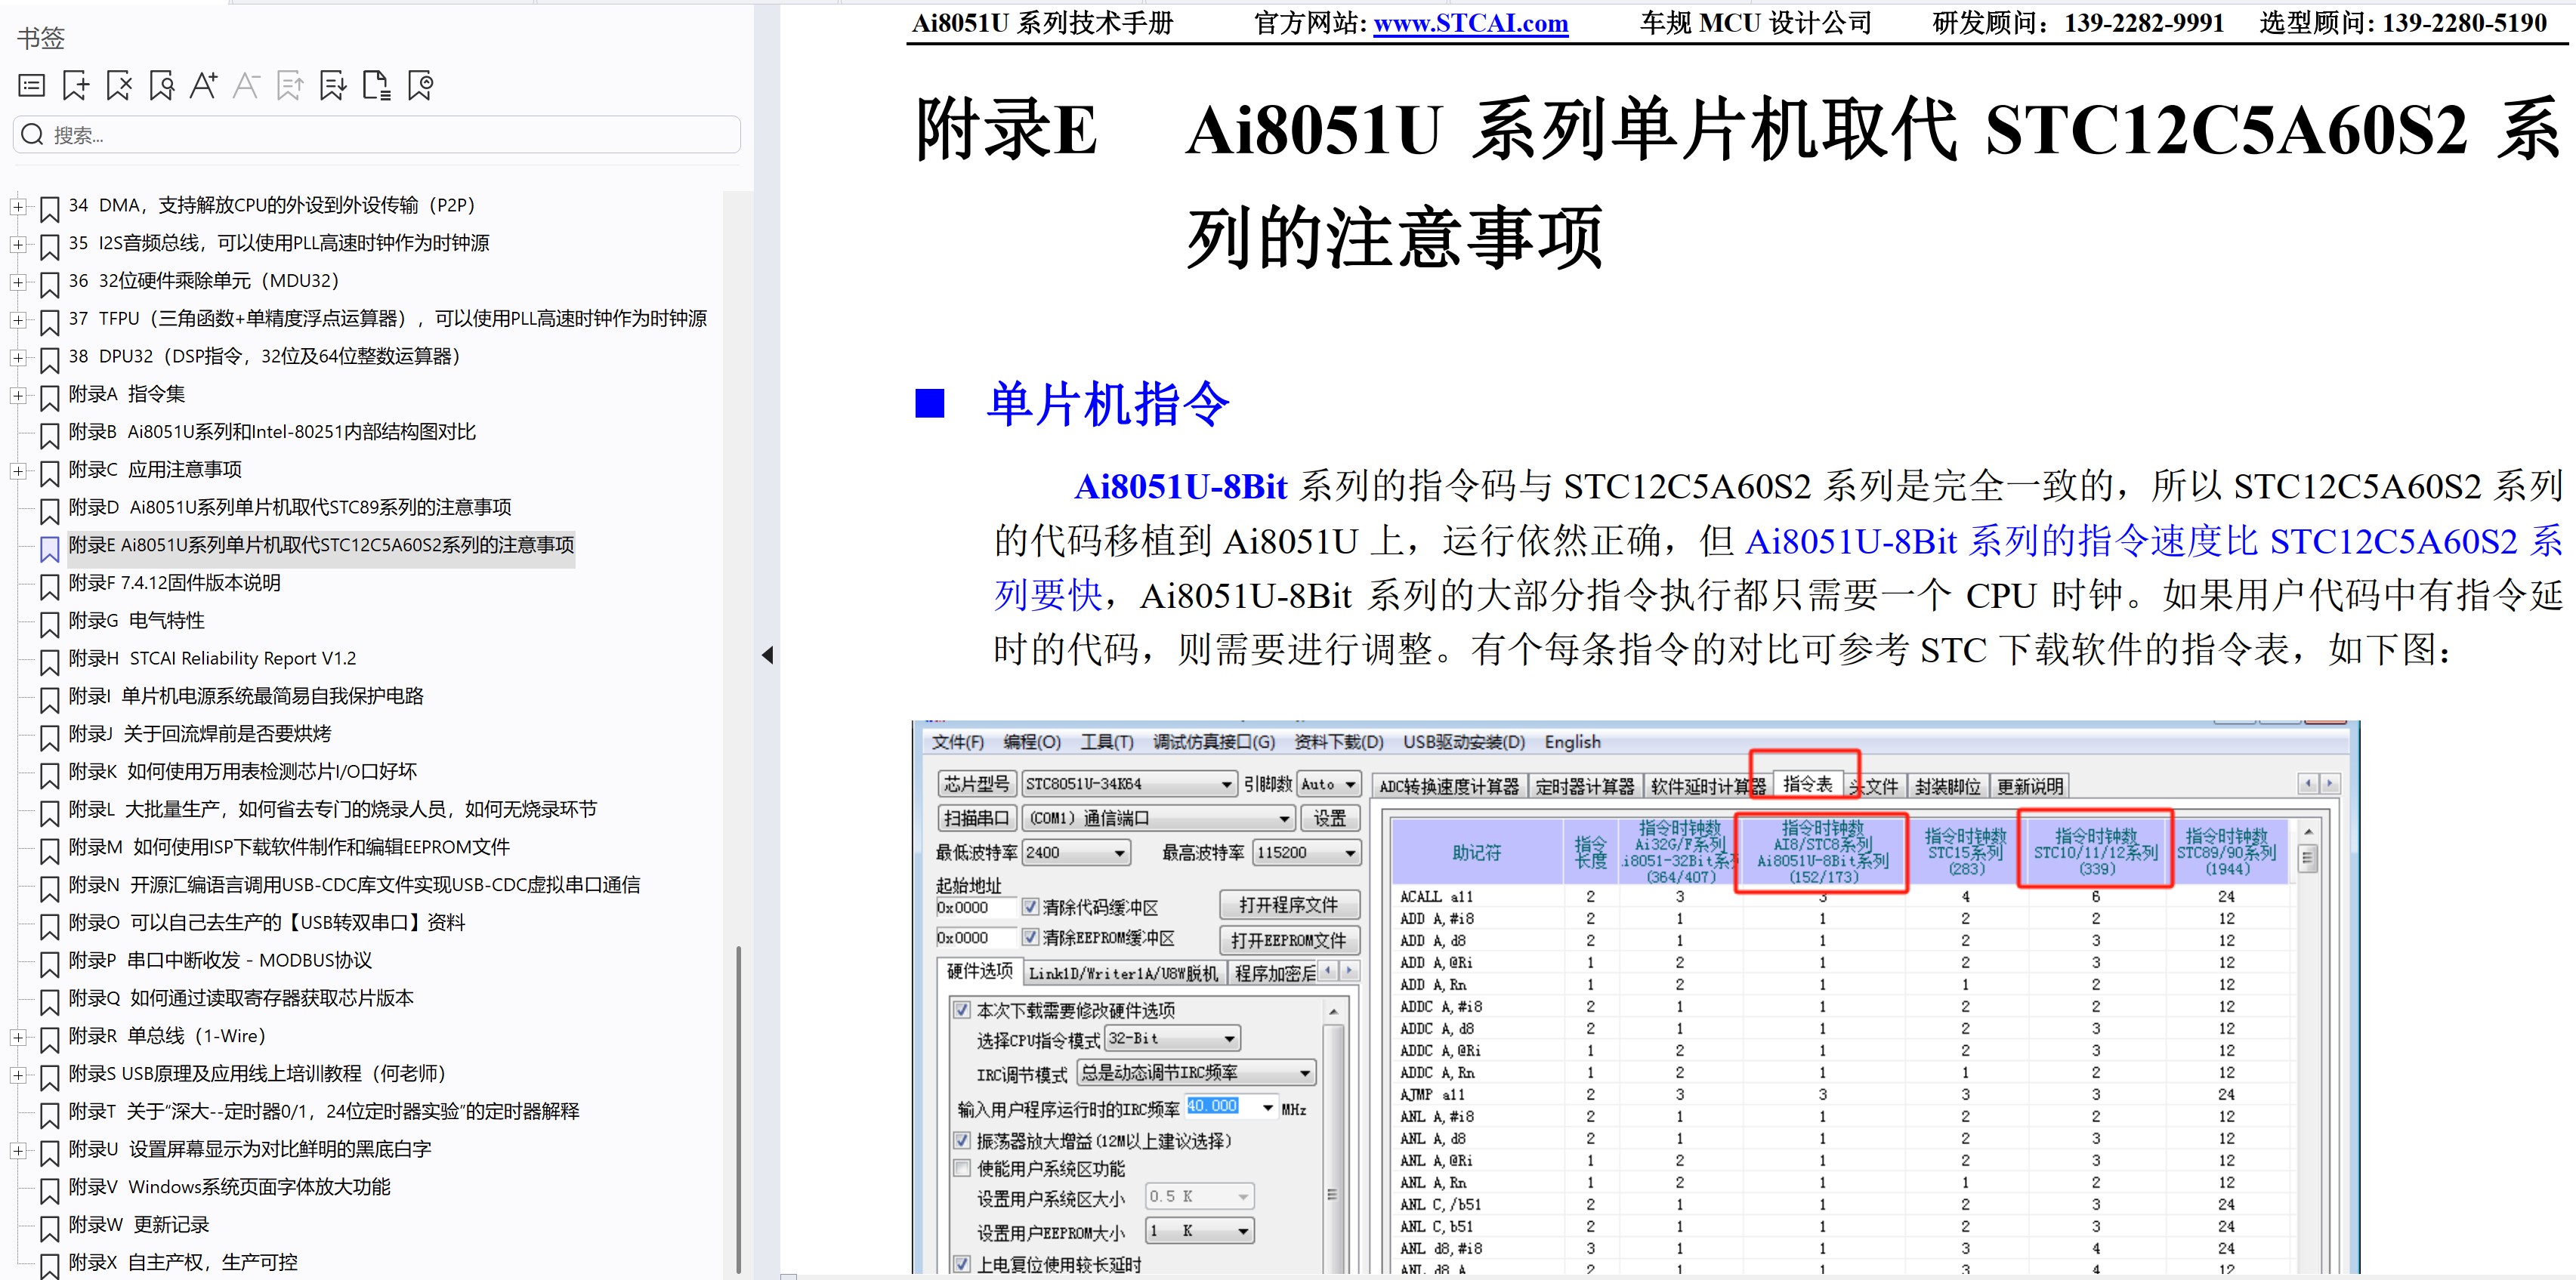The image size is (2576, 1280).
Task: Click the delete bookmark icon
Action: 118,86
